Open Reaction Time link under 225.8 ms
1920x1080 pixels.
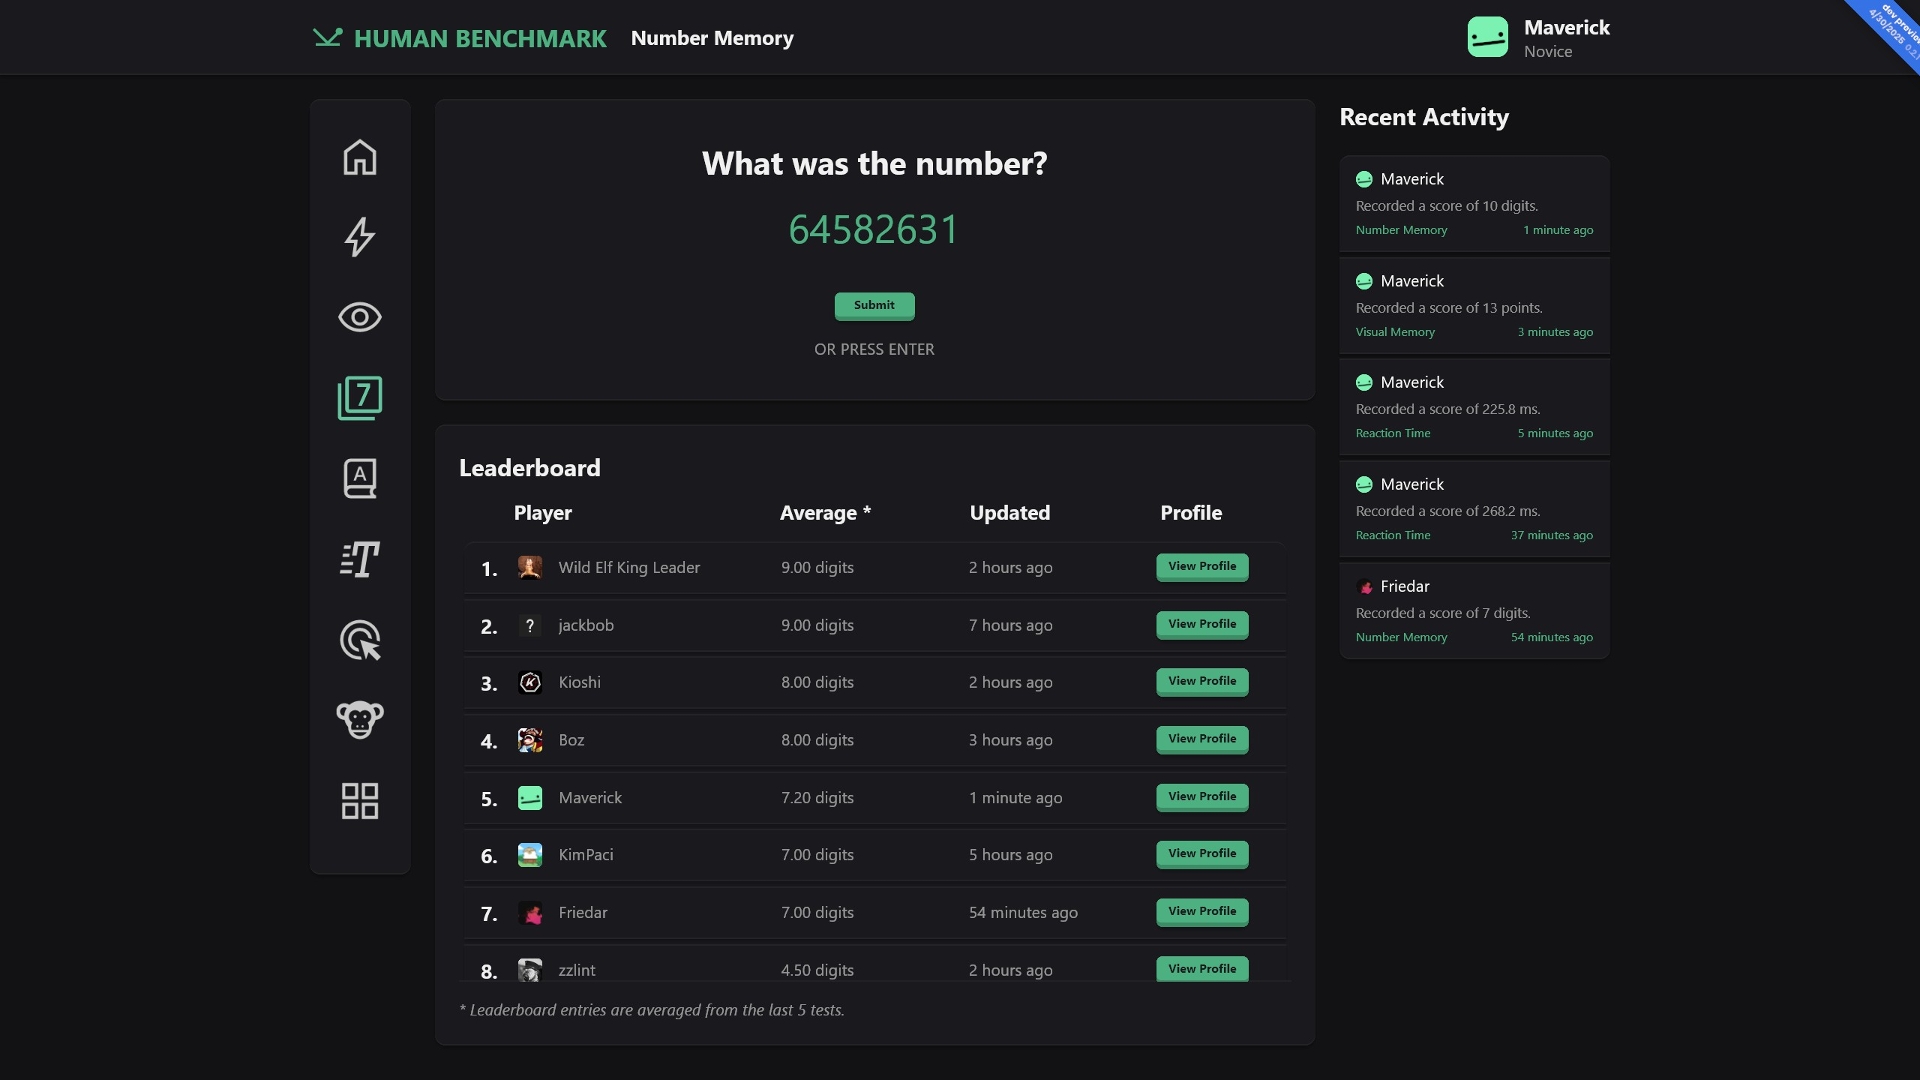[x=1393, y=433]
